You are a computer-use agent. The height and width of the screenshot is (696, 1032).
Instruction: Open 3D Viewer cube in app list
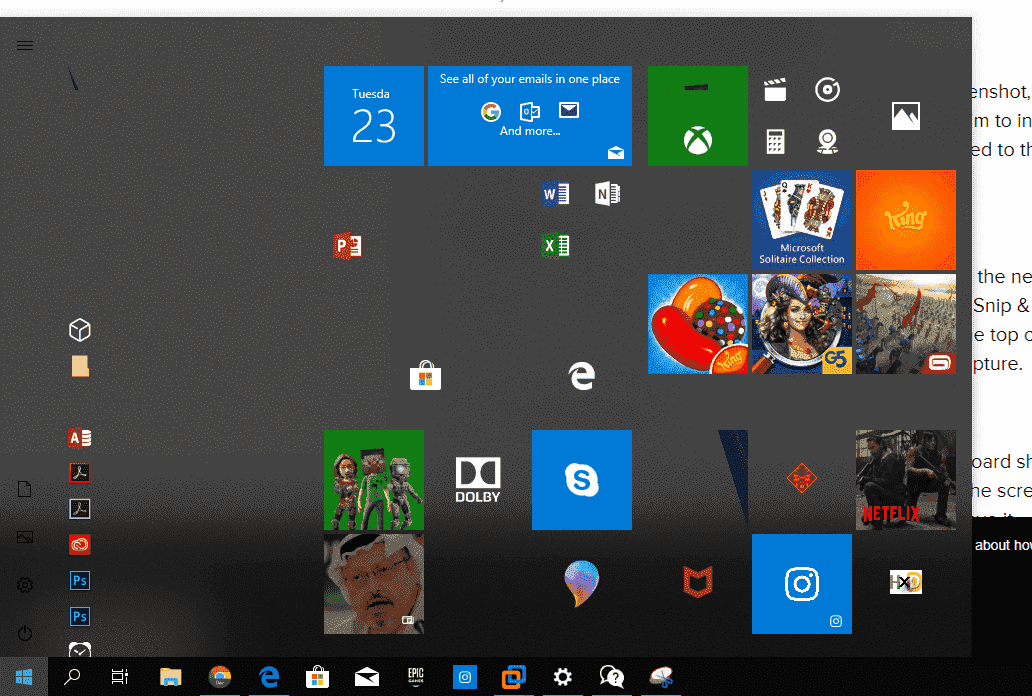80,330
